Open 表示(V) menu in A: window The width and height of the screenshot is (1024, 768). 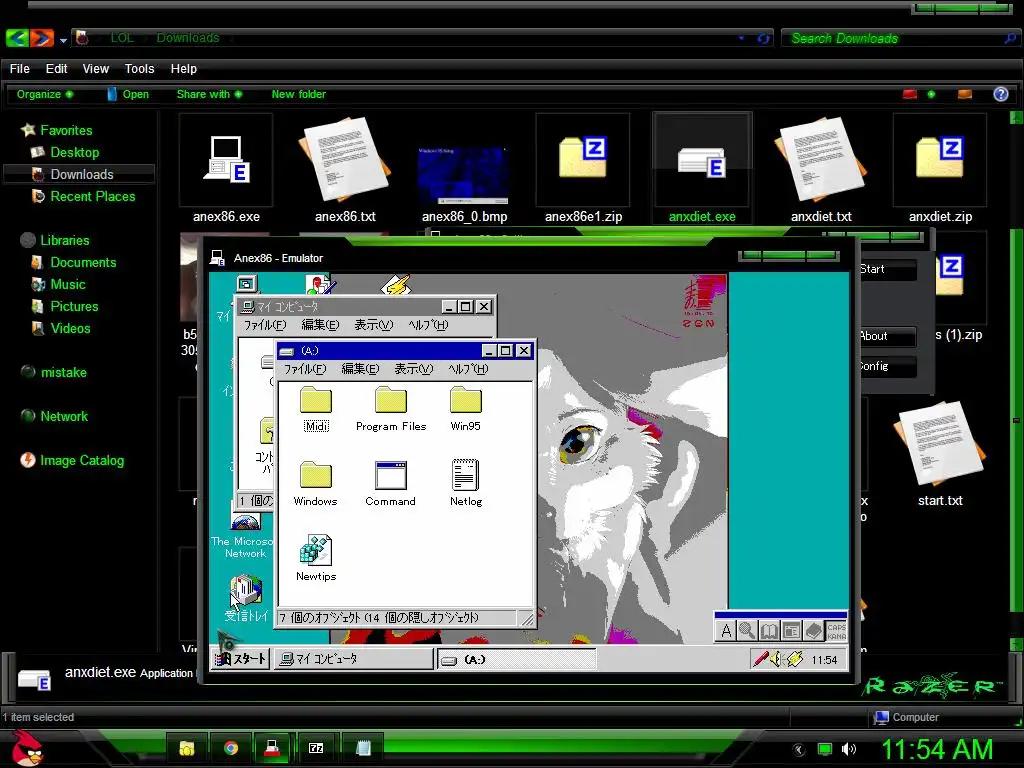click(413, 369)
